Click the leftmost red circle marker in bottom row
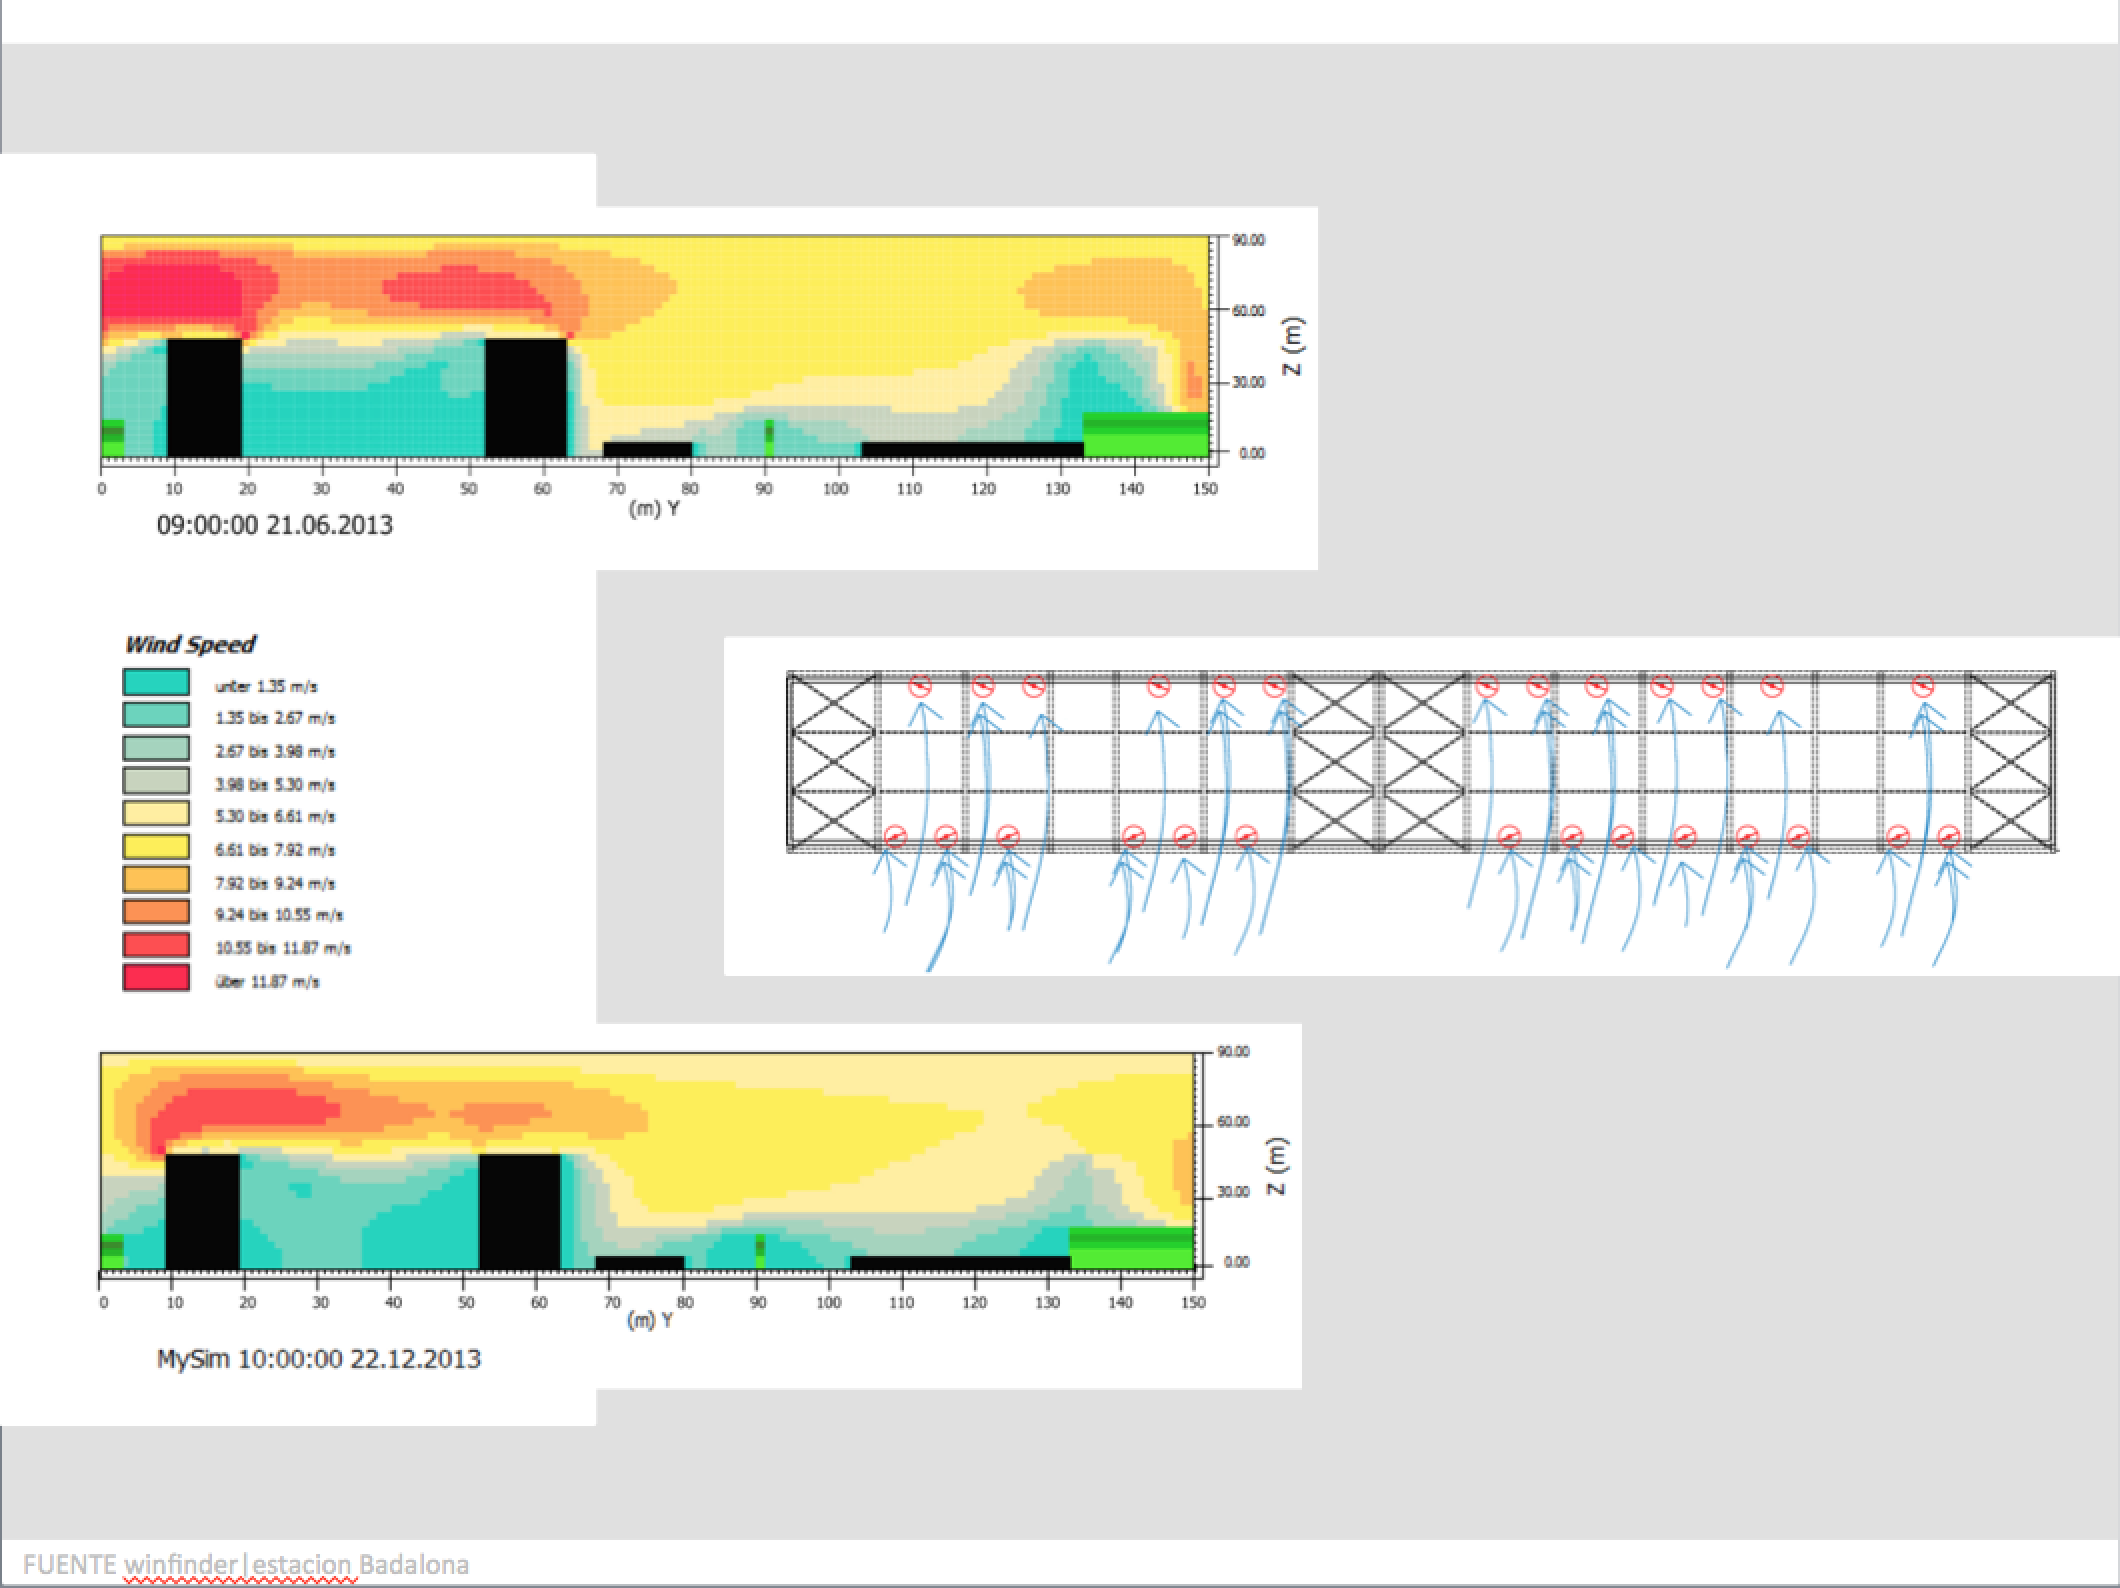The image size is (2120, 1588). 895,836
